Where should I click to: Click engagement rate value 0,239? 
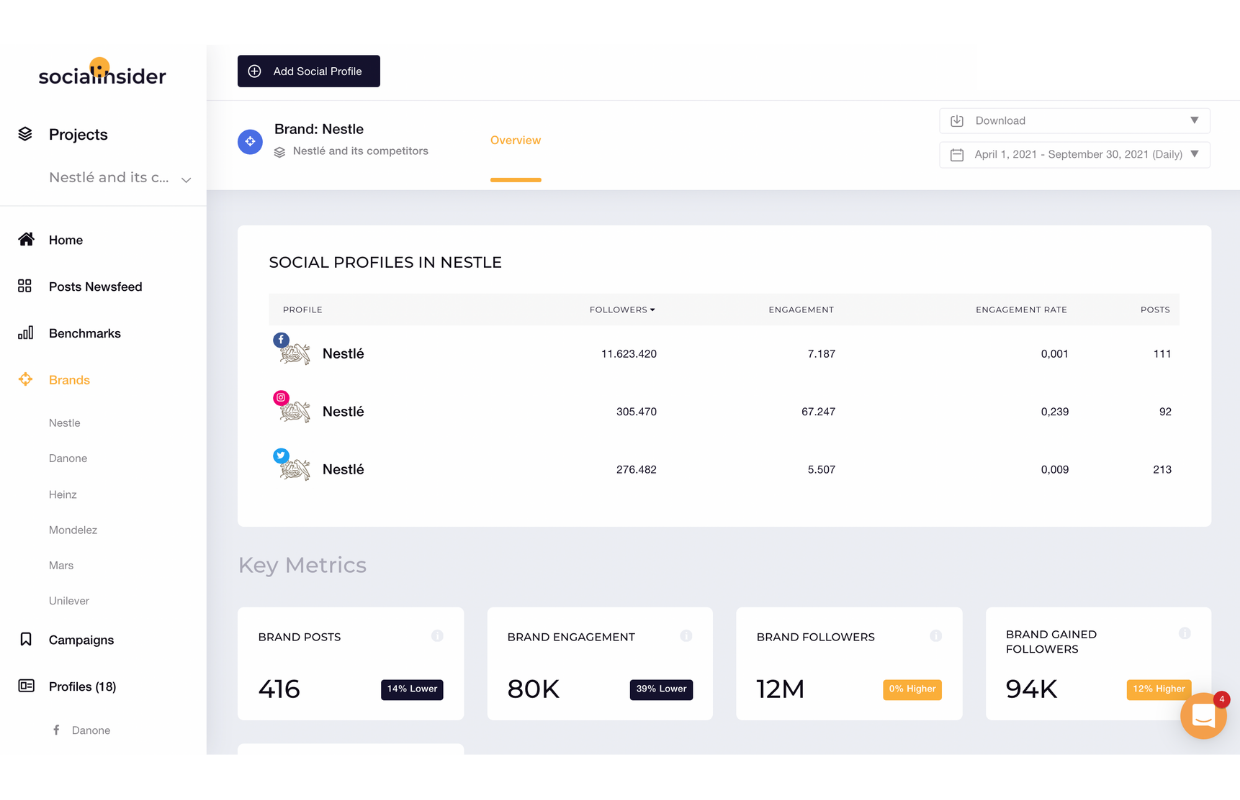coord(1054,412)
